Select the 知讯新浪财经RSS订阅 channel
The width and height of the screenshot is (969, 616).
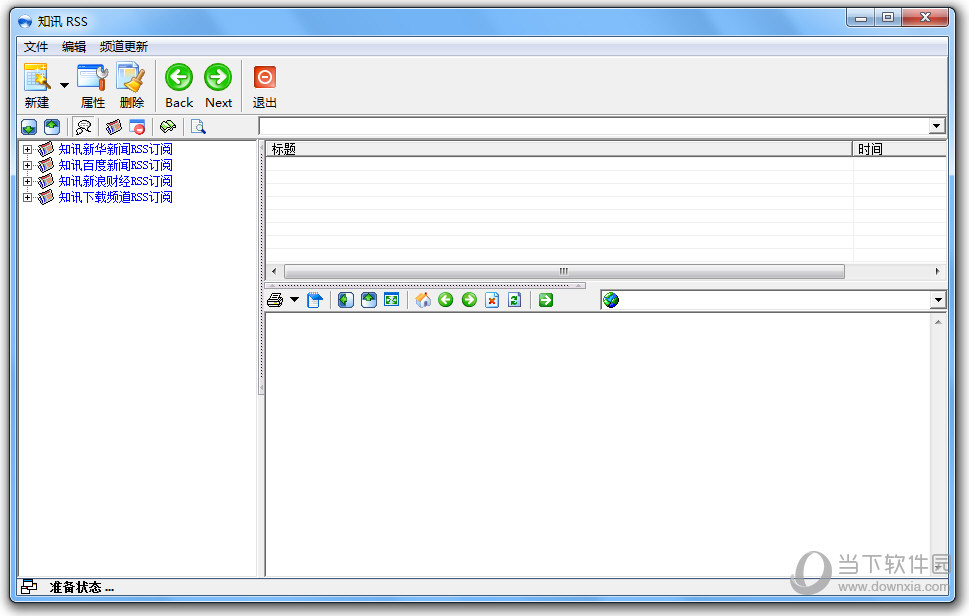coord(116,181)
